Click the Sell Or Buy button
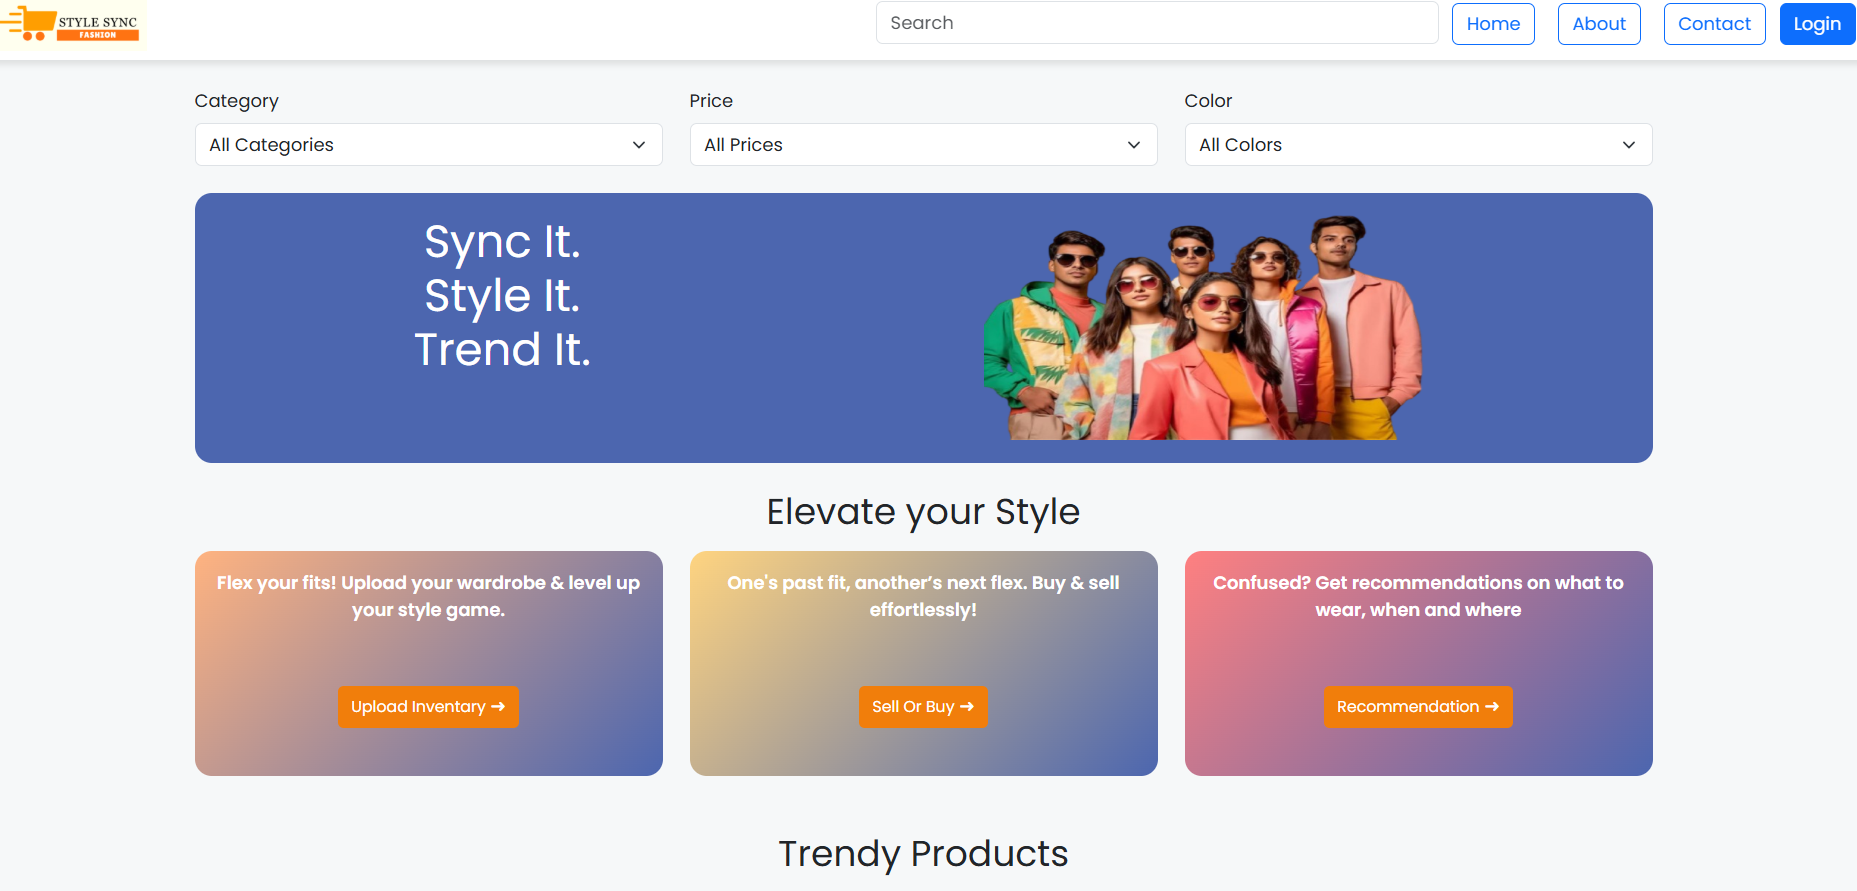 (x=923, y=707)
